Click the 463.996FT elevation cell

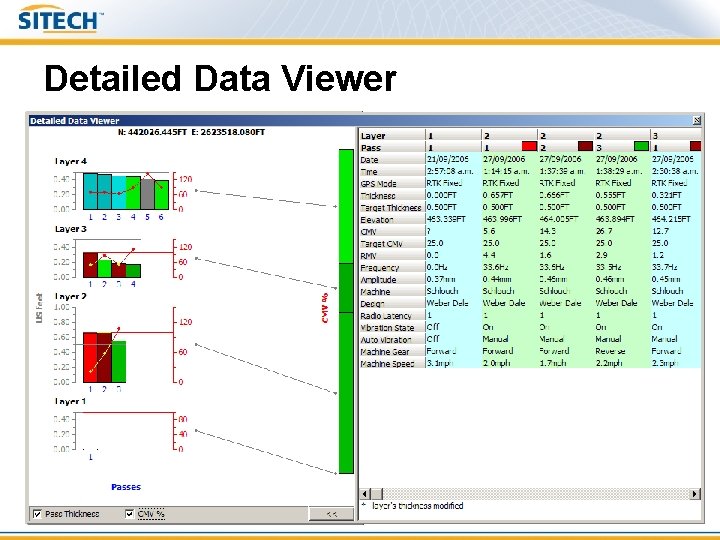(509, 219)
